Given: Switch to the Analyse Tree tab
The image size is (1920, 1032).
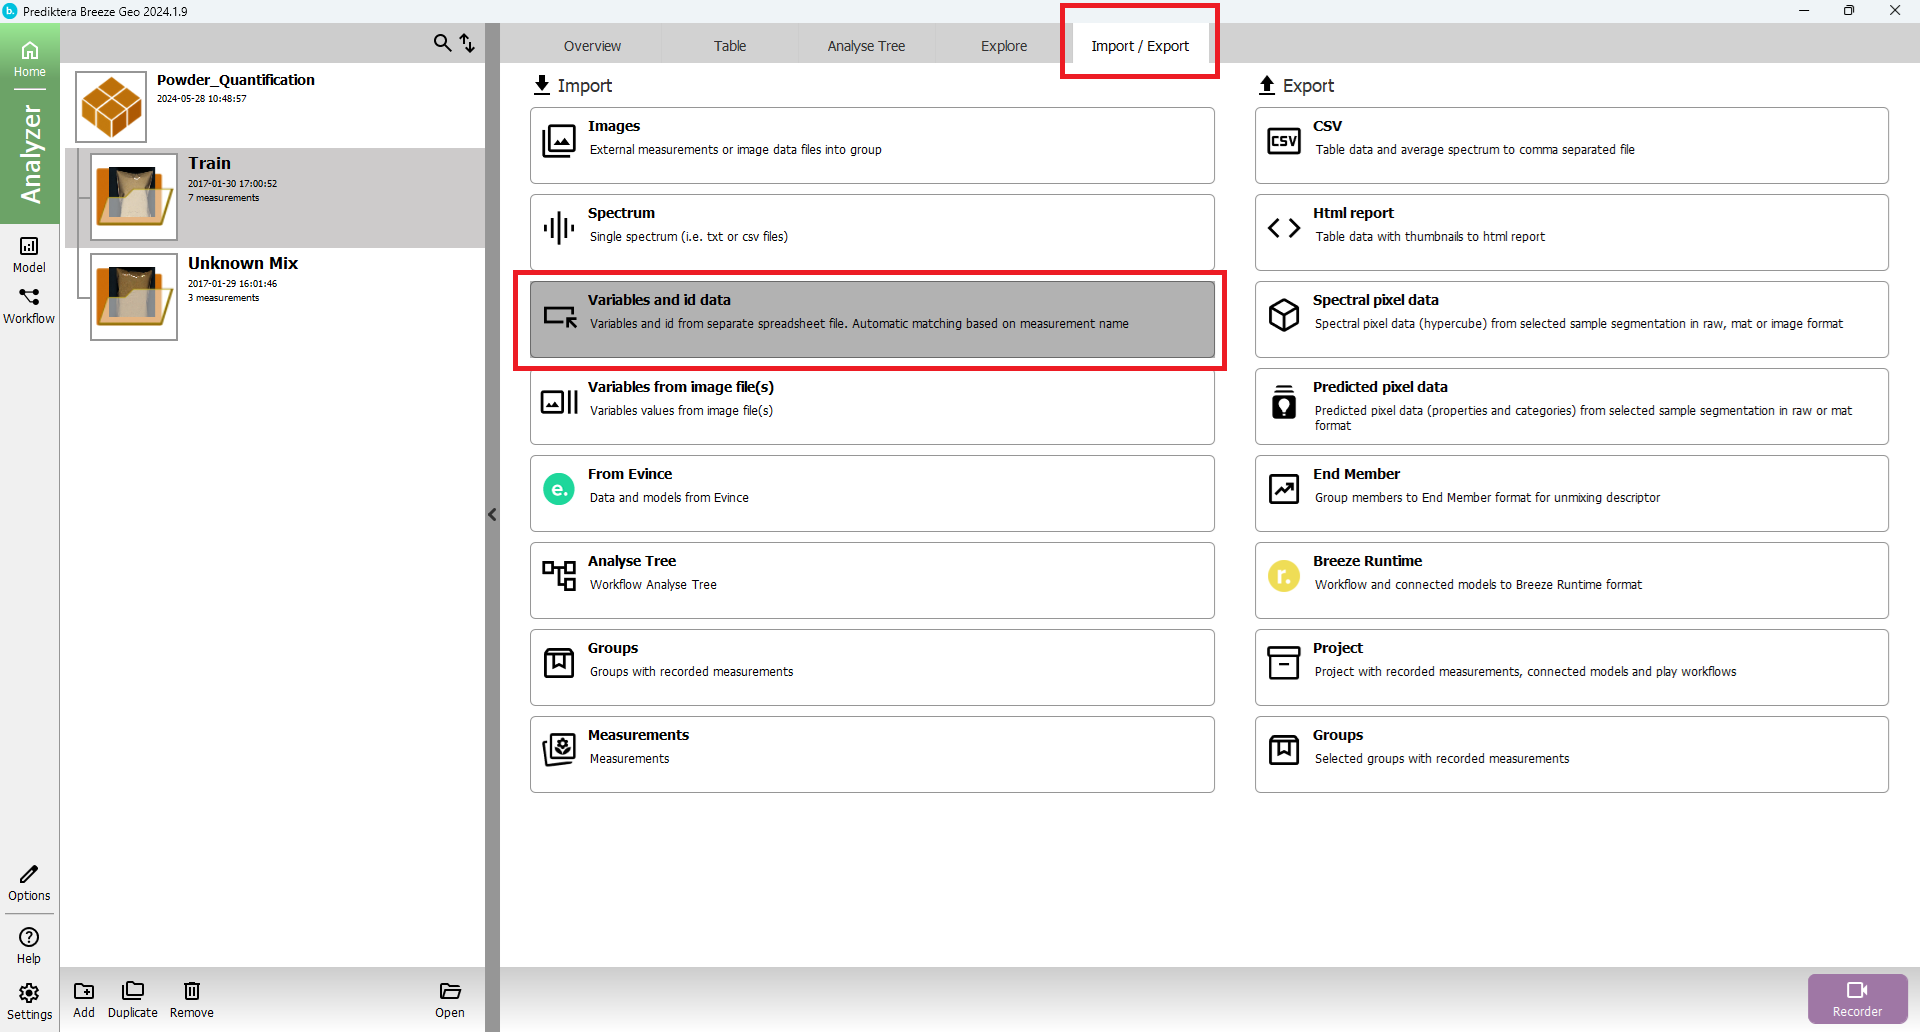Looking at the screenshot, I should click(x=865, y=46).
